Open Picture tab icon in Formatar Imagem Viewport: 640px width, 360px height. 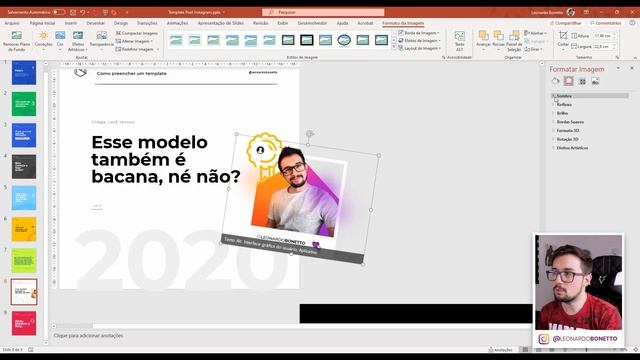point(596,81)
